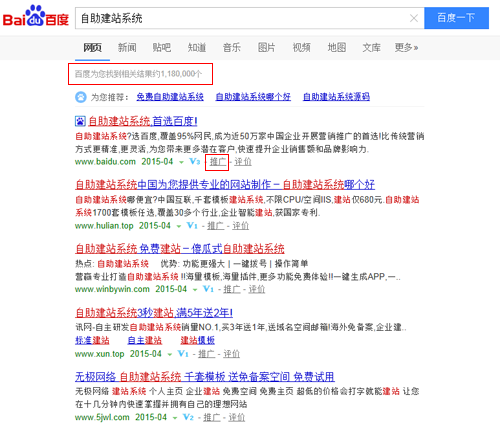Go to the 知道 tab
Screen dimensions: 500x426
click(197, 48)
